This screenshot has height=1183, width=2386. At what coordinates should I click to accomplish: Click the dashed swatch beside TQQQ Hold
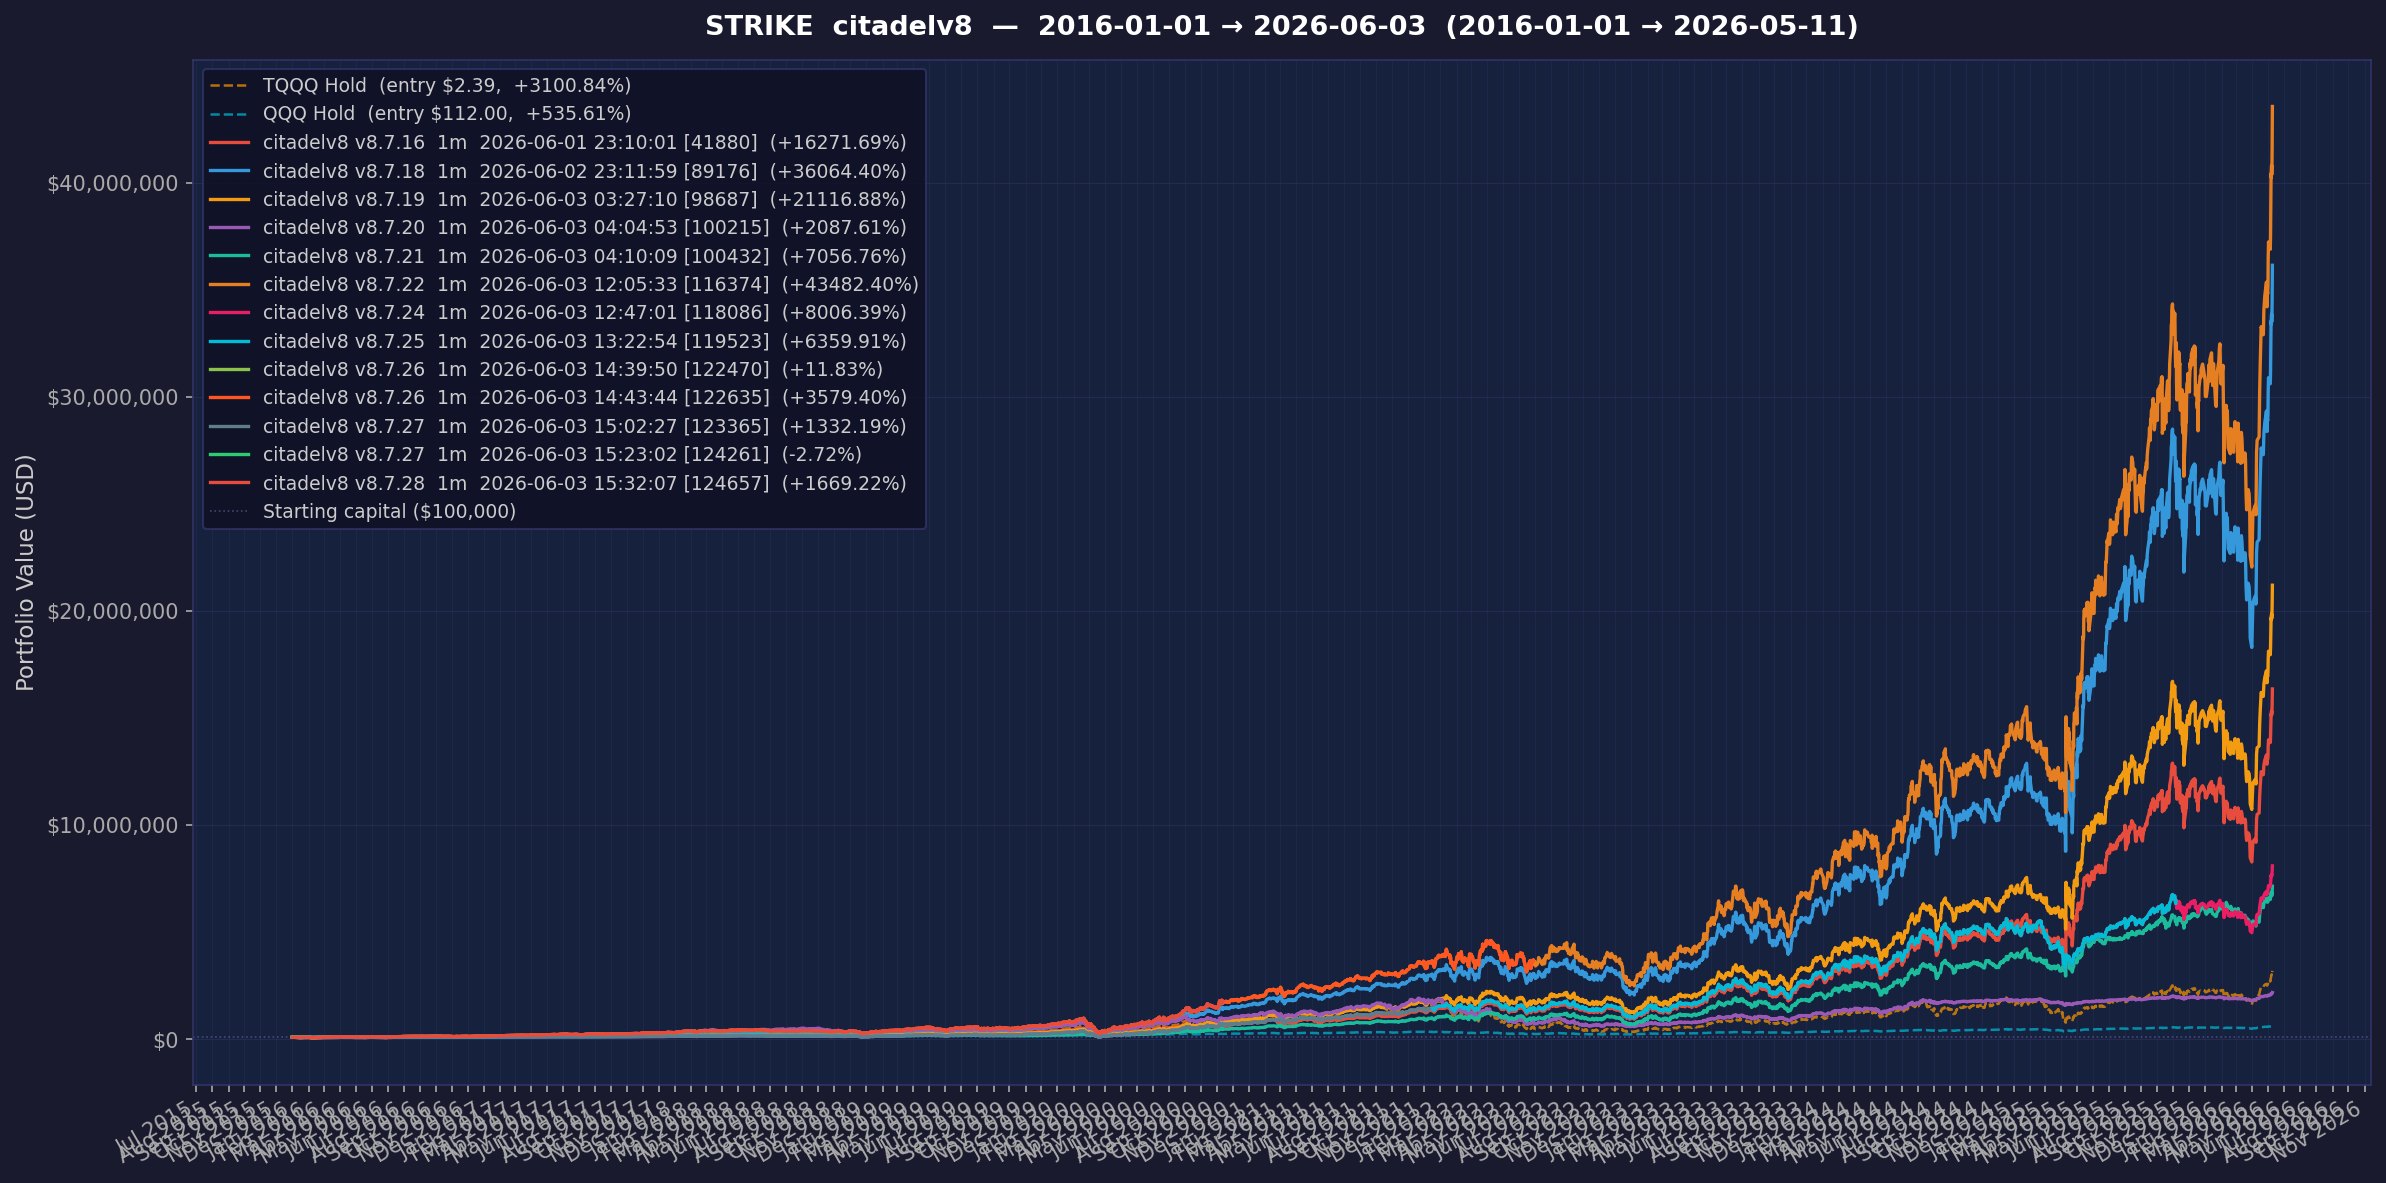click(x=229, y=86)
